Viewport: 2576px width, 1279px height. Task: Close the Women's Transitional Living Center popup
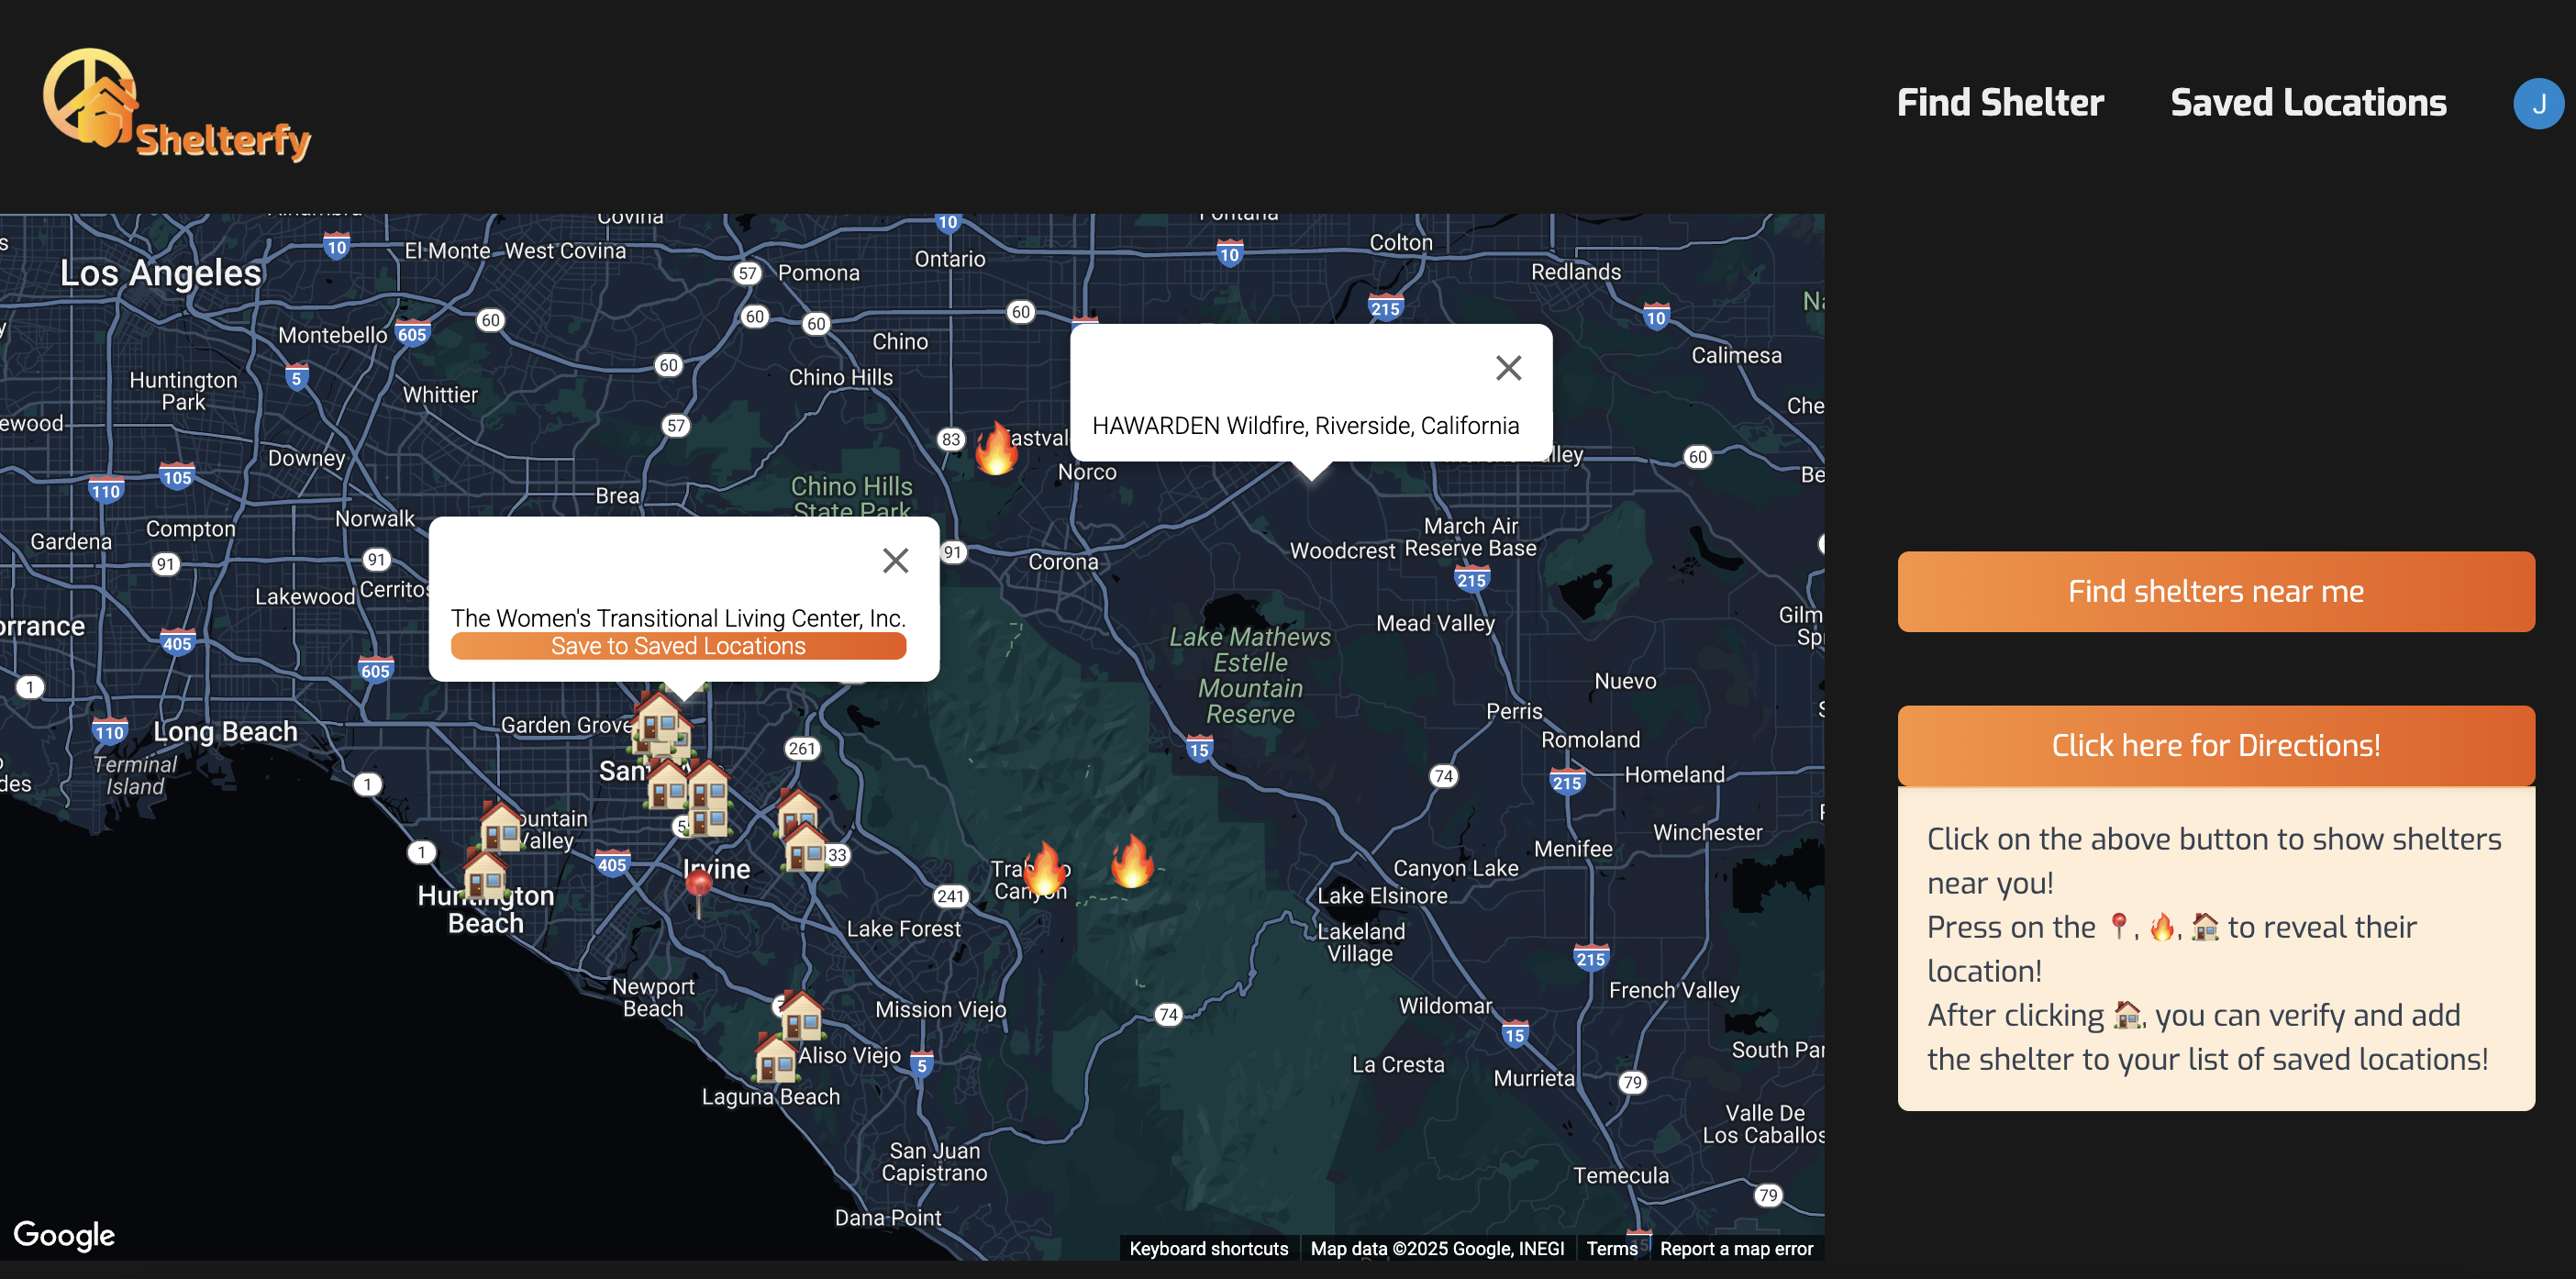895,560
